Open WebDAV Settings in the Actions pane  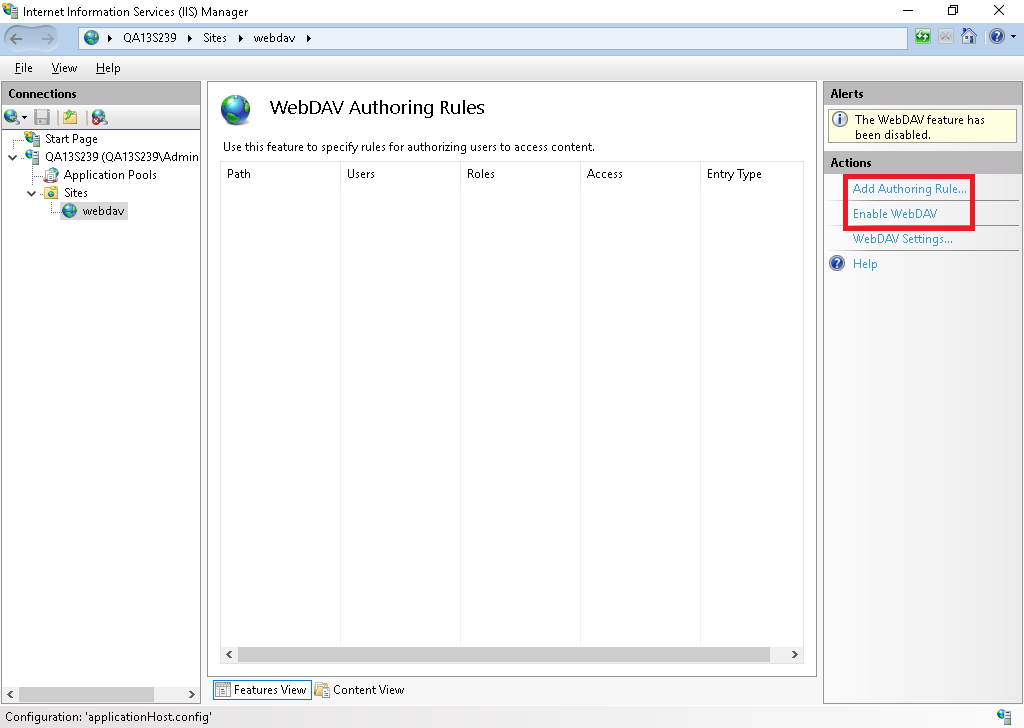(903, 239)
